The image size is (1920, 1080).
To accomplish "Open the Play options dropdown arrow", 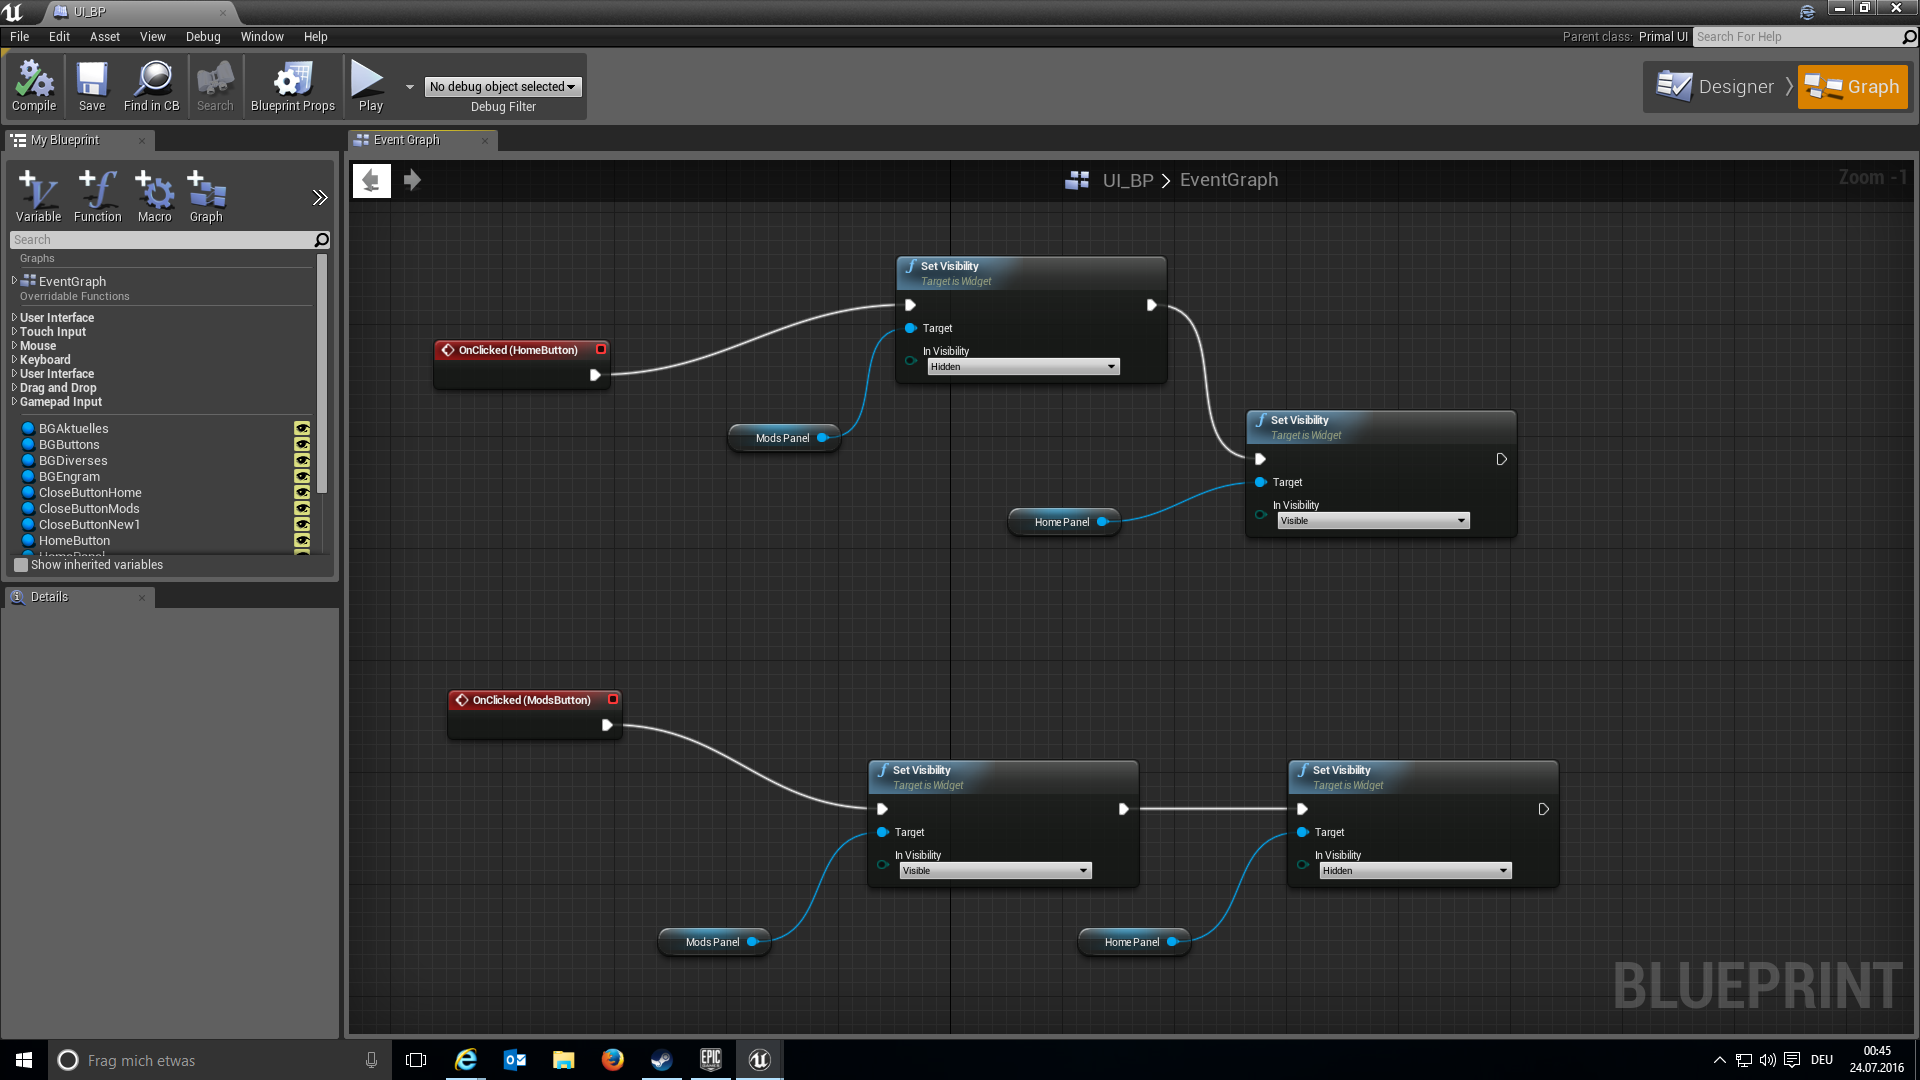I will coord(410,87).
